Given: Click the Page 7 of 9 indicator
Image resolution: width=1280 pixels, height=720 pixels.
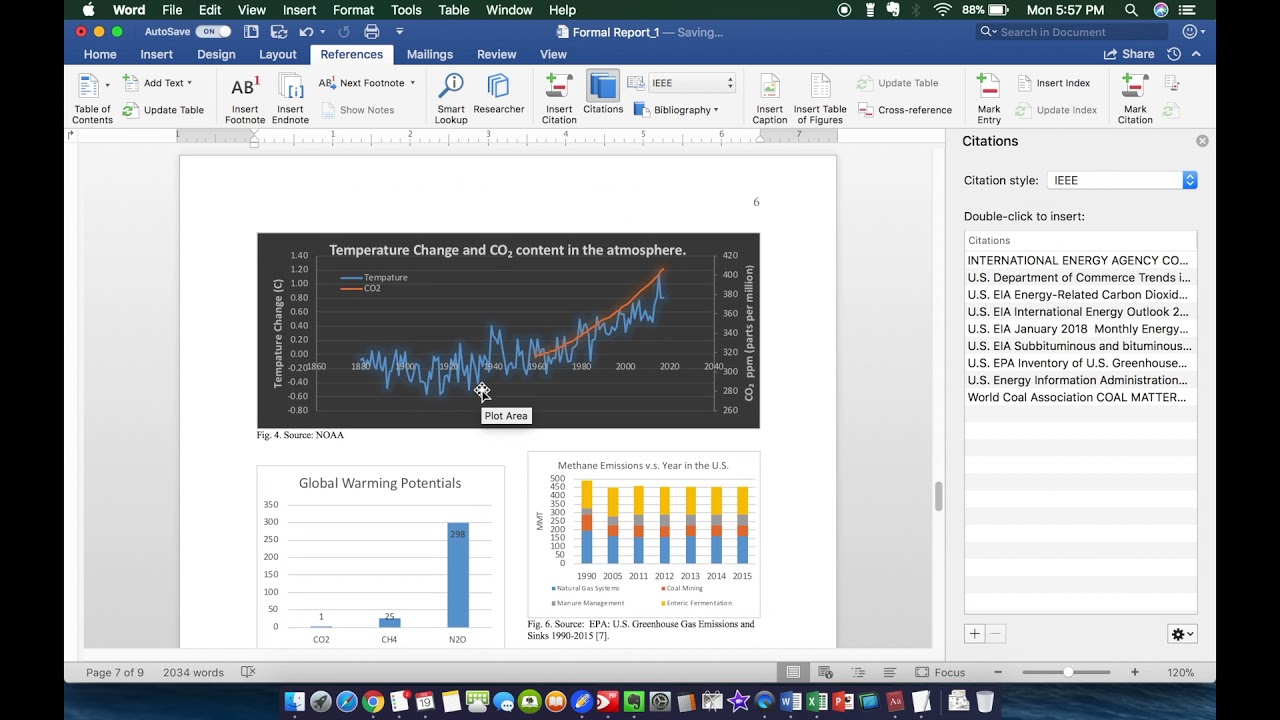Looking at the screenshot, I should click(x=115, y=672).
